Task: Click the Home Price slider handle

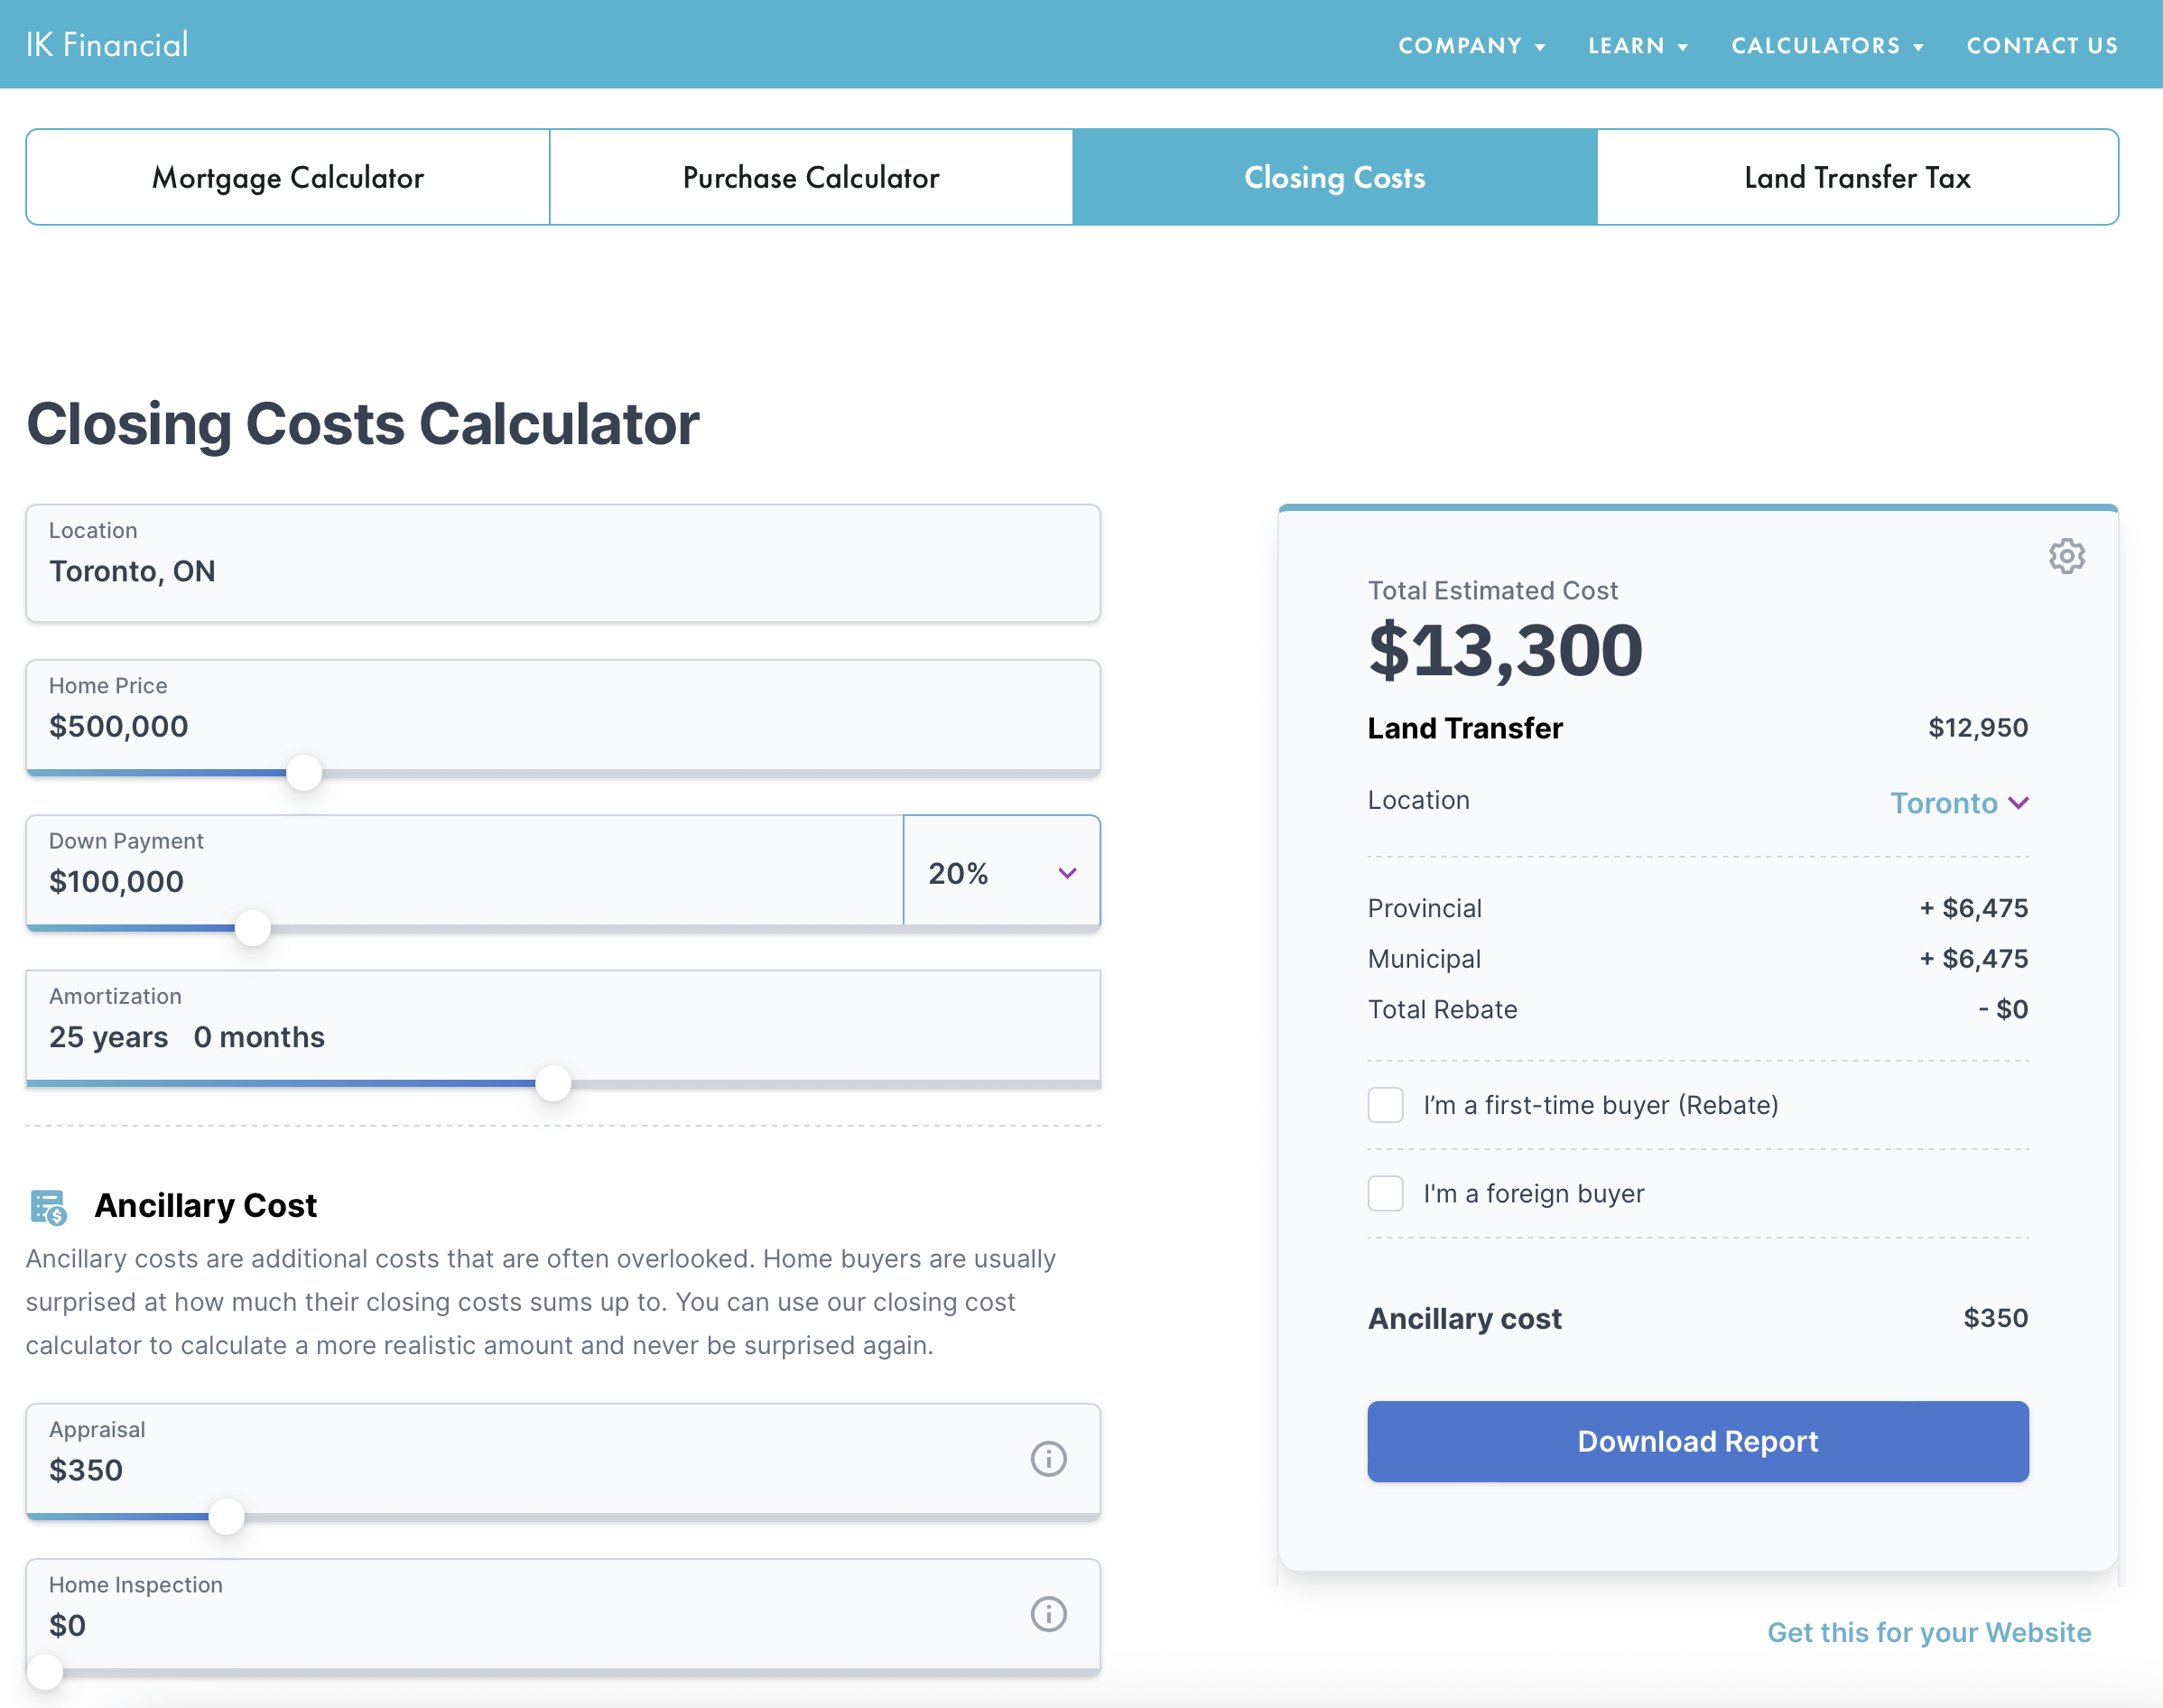Action: pyautogui.click(x=304, y=772)
